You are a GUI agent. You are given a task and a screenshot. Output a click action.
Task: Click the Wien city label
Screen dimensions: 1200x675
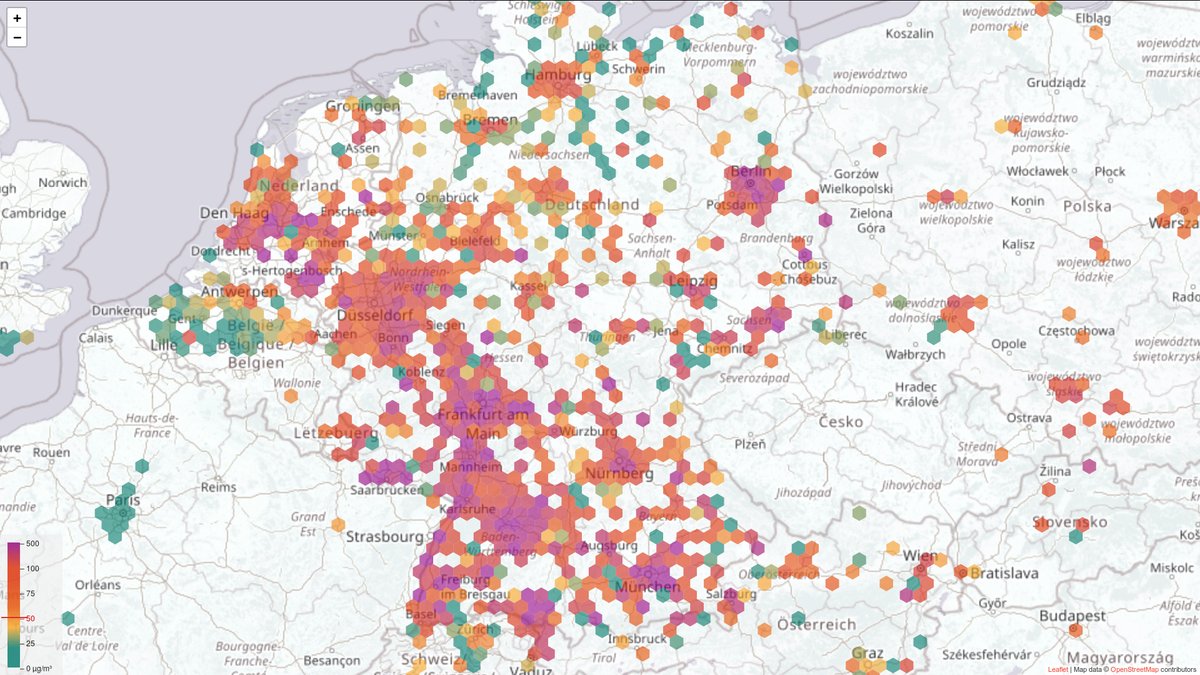pos(919,555)
